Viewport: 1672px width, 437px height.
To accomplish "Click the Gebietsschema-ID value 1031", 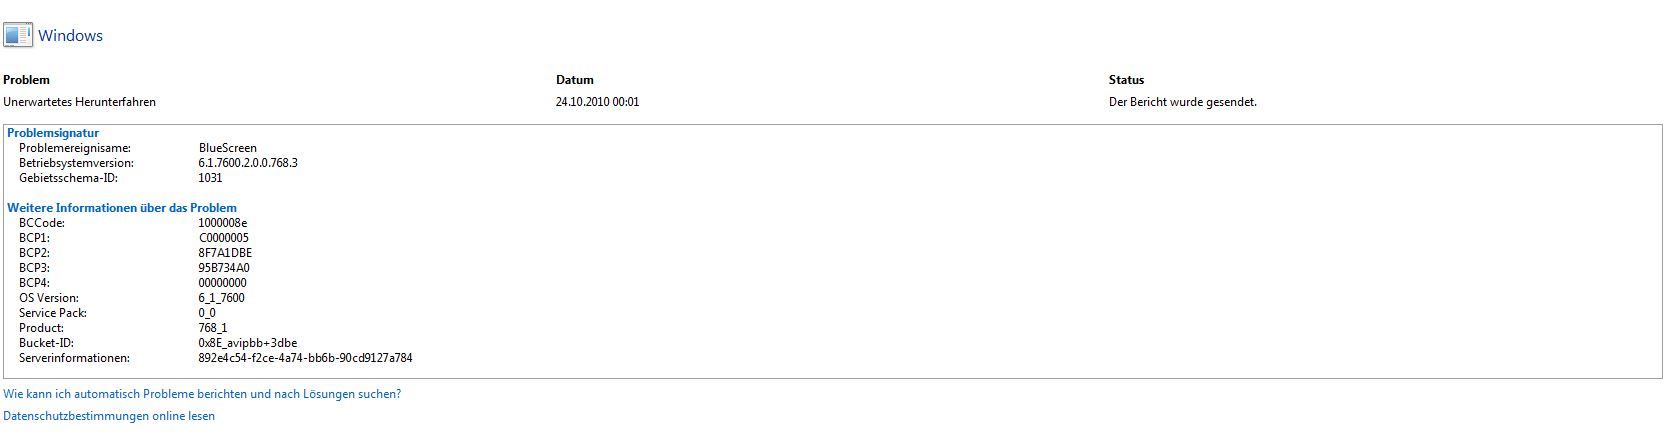I will [211, 178].
